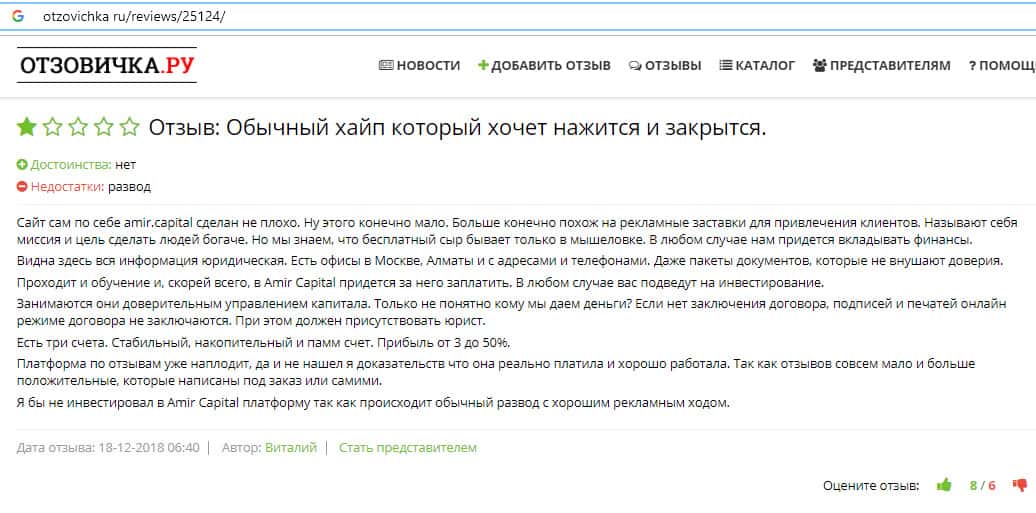
Task: Click the red thumbs-down icon
Action: coord(1019,486)
